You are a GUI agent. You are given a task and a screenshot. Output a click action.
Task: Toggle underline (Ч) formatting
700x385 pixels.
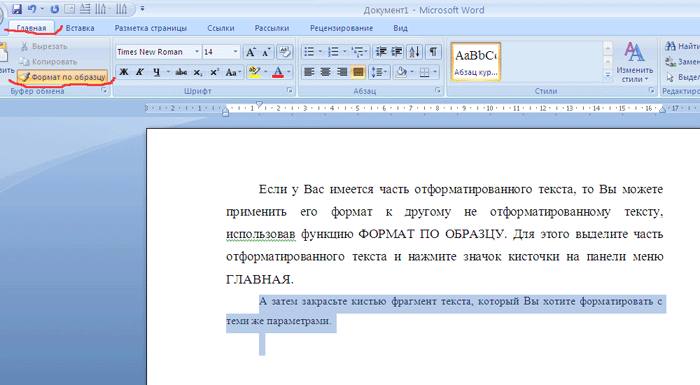point(156,72)
